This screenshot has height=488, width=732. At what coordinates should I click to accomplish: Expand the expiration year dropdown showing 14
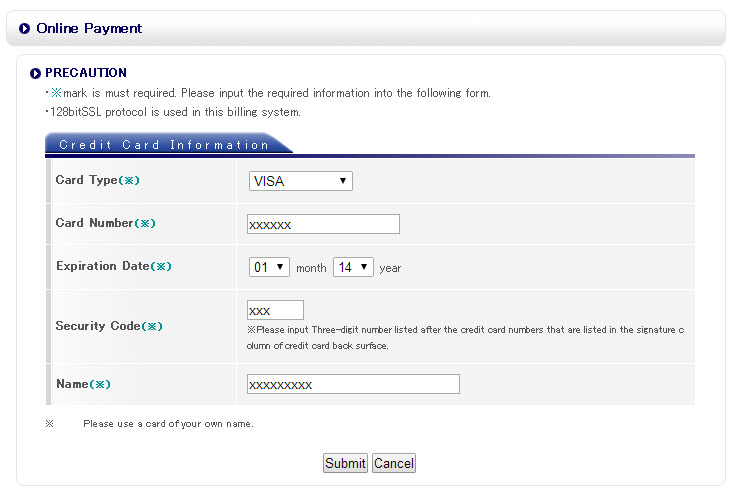click(x=353, y=267)
